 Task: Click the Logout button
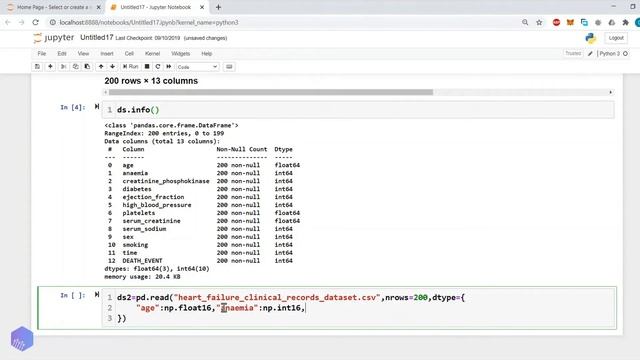(616, 38)
